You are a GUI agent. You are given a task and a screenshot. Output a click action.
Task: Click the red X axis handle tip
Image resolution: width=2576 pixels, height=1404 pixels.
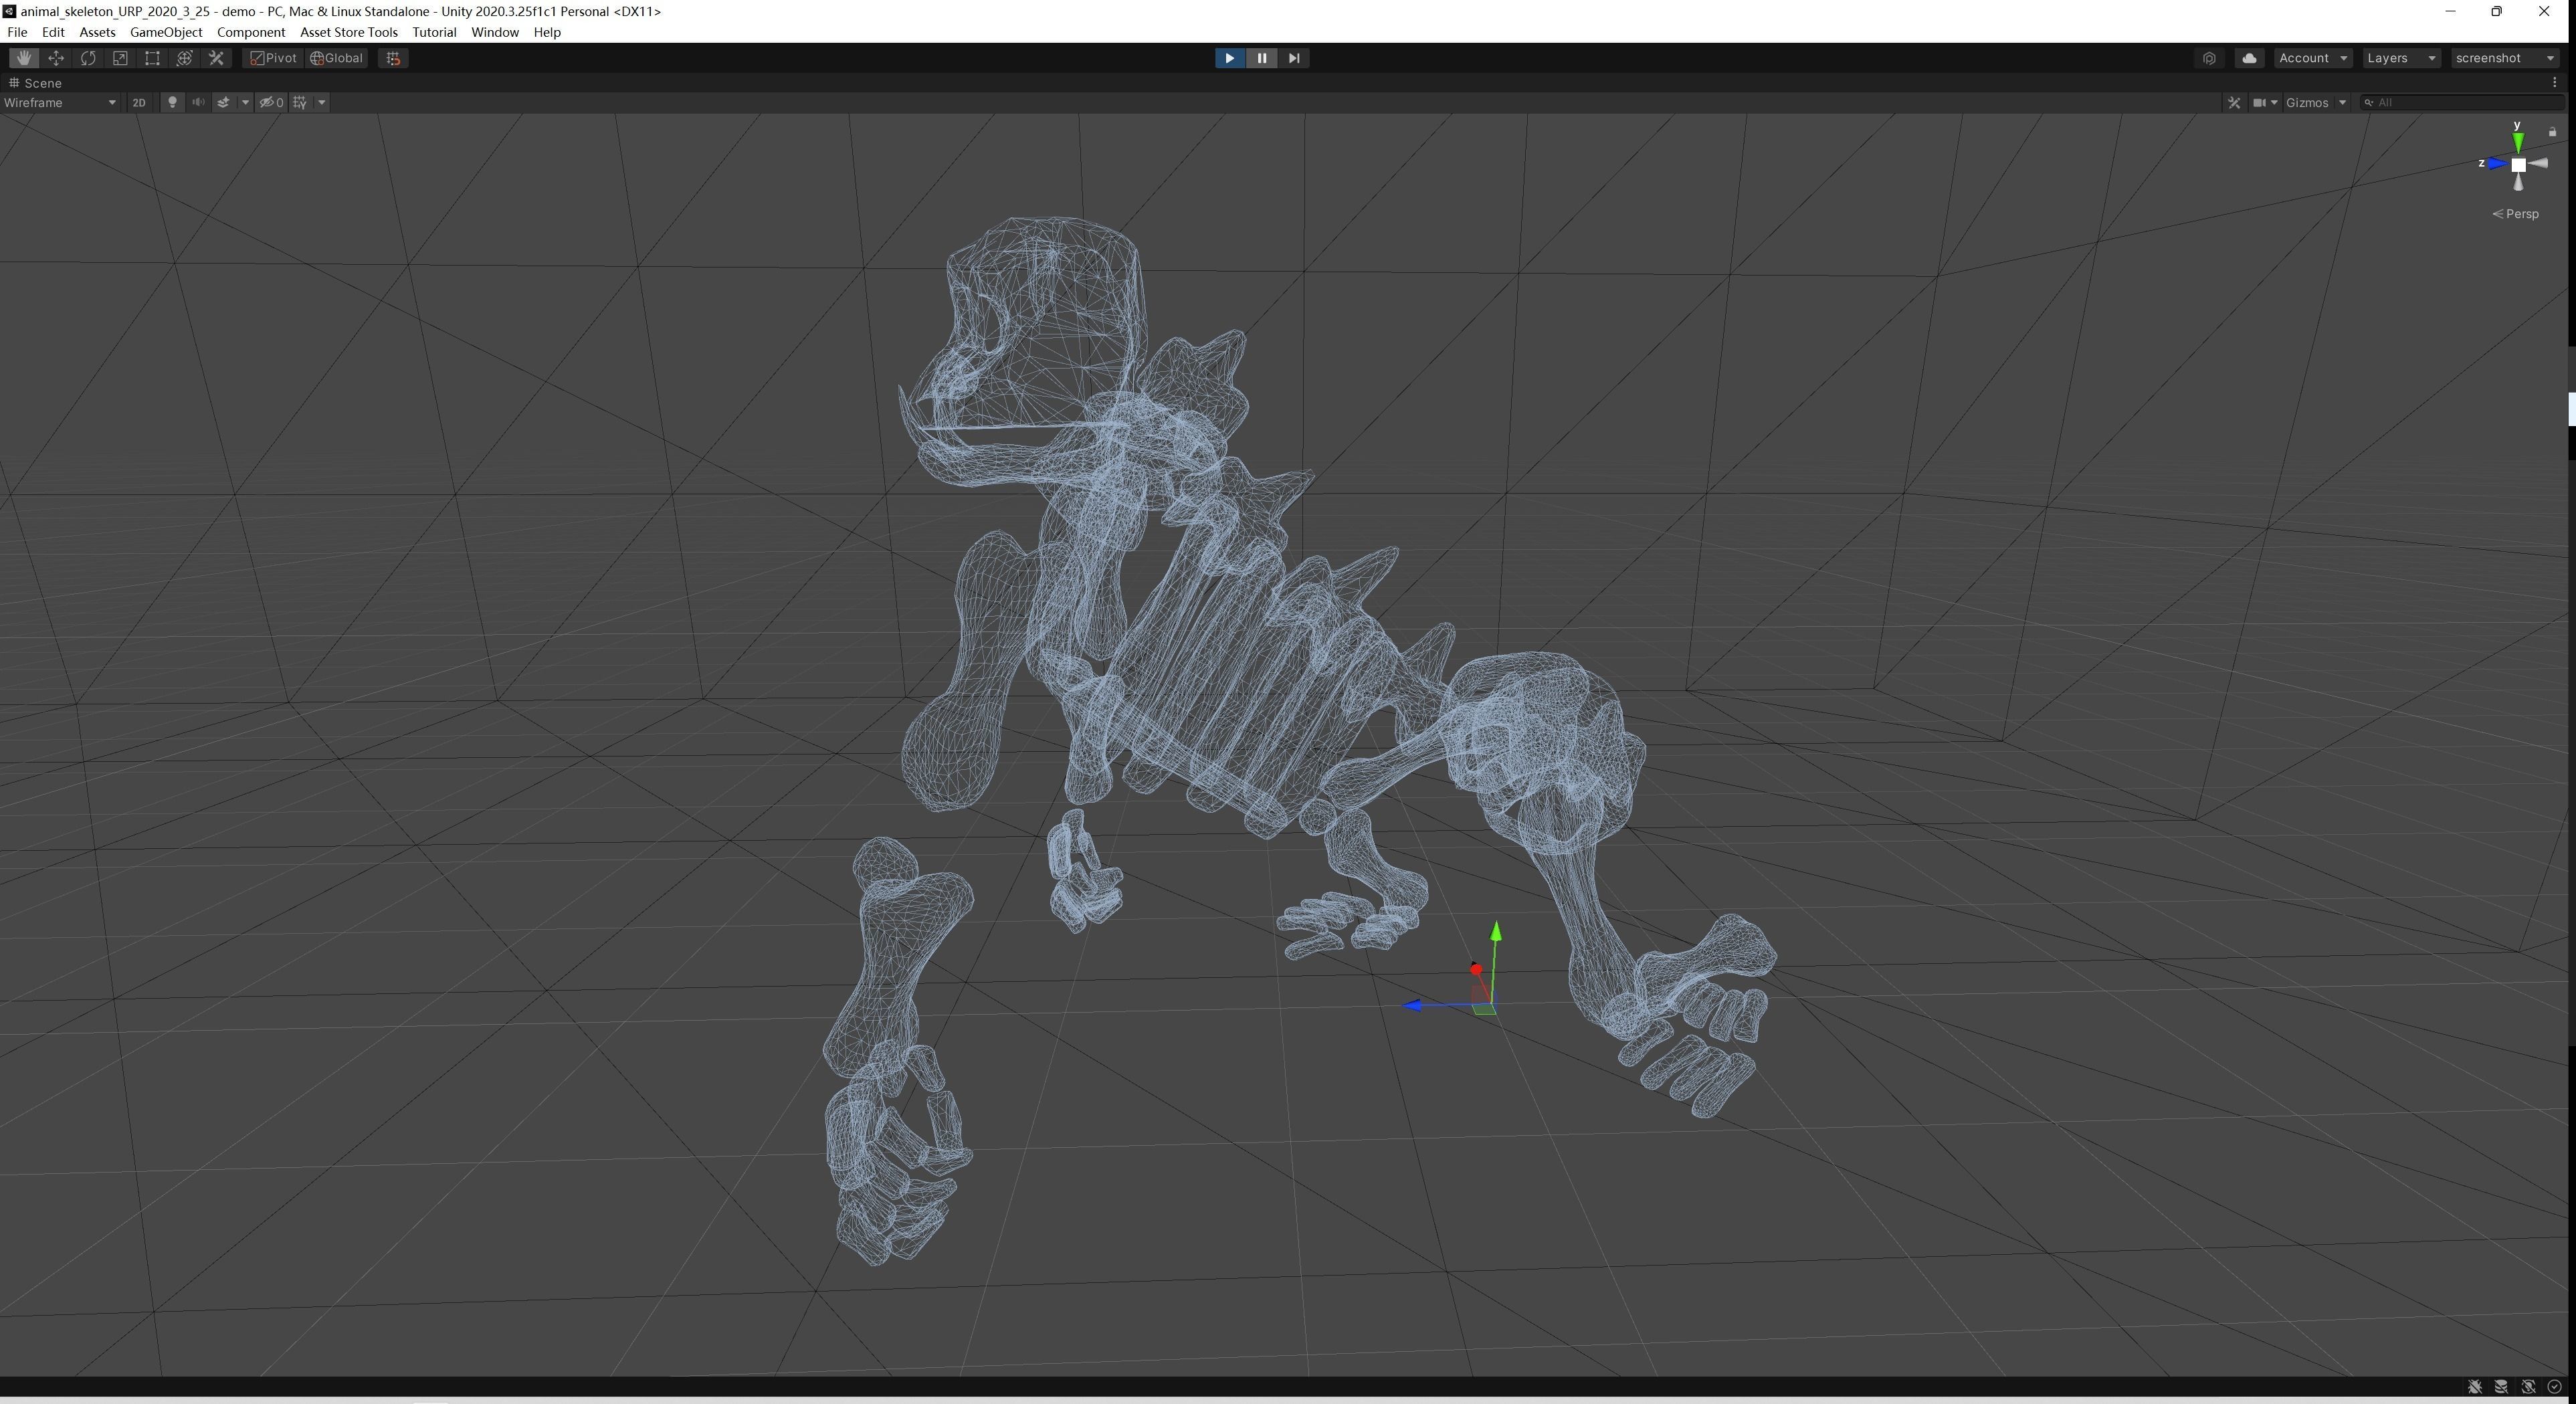[1476, 969]
